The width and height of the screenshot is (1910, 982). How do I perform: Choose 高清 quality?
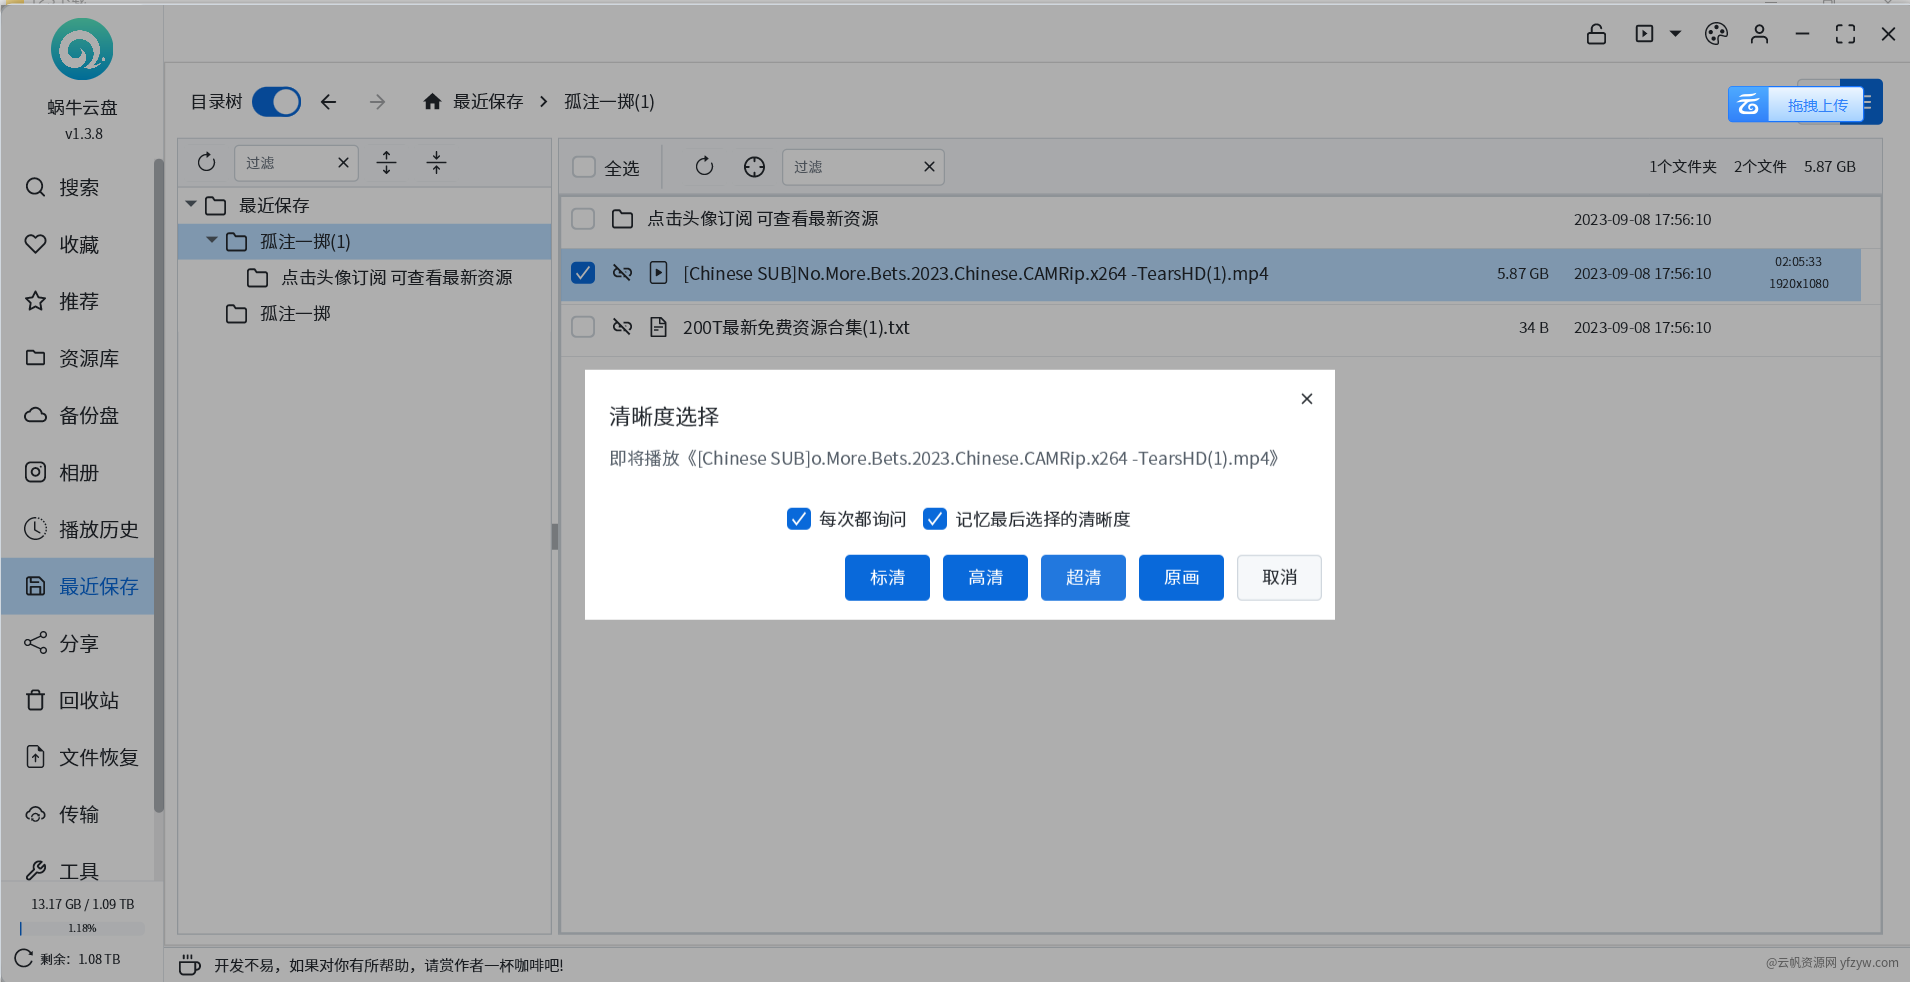pyautogui.click(x=985, y=578)
